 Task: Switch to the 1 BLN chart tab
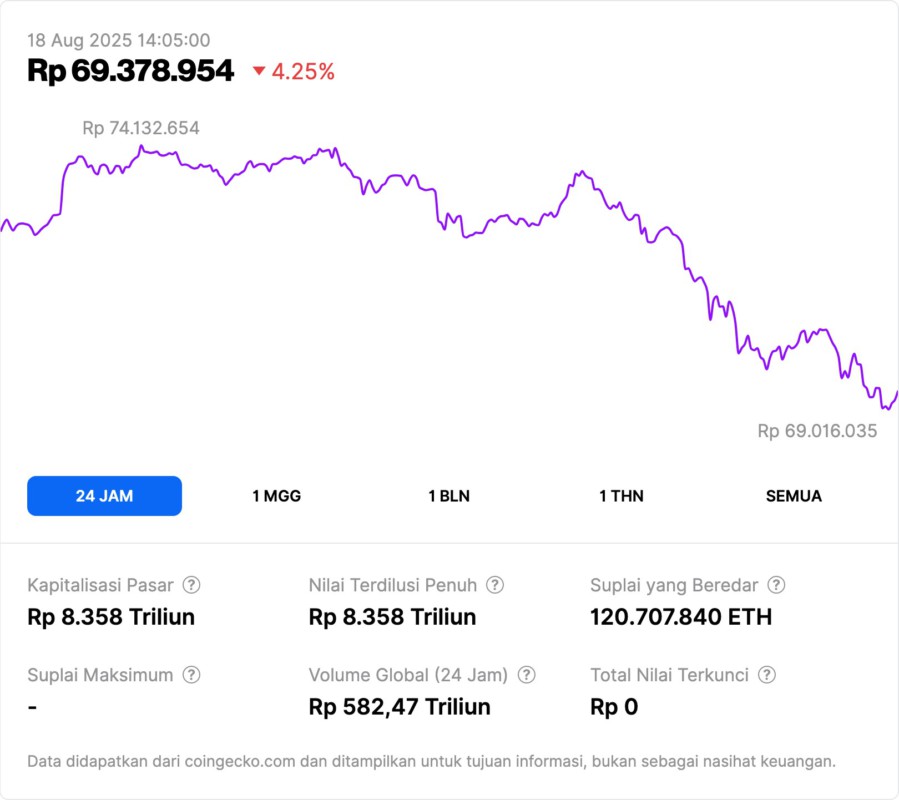(x=449, y=496)
